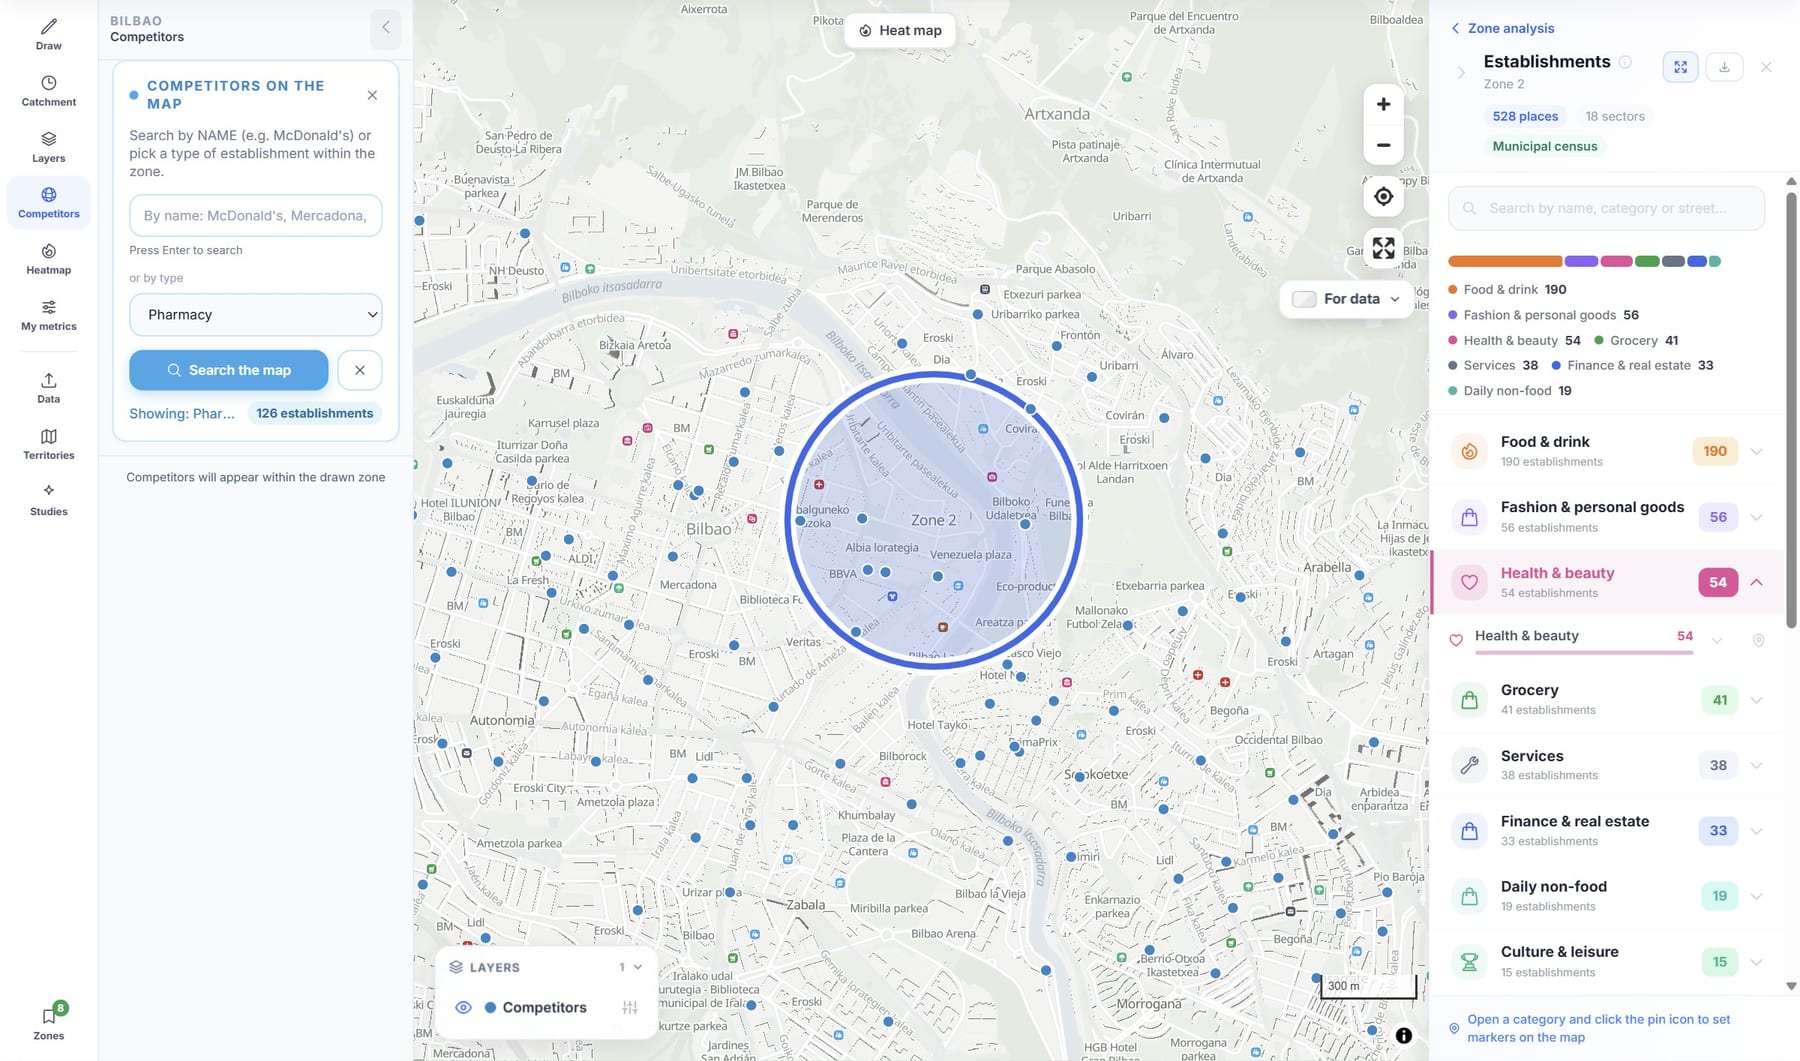
Task: Zoom in on the map
Action: [1383, 104]
